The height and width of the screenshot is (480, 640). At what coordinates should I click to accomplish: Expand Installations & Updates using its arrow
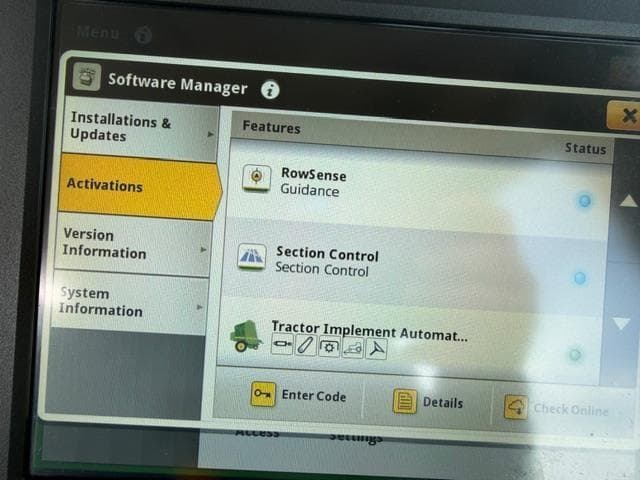(211, 133)
